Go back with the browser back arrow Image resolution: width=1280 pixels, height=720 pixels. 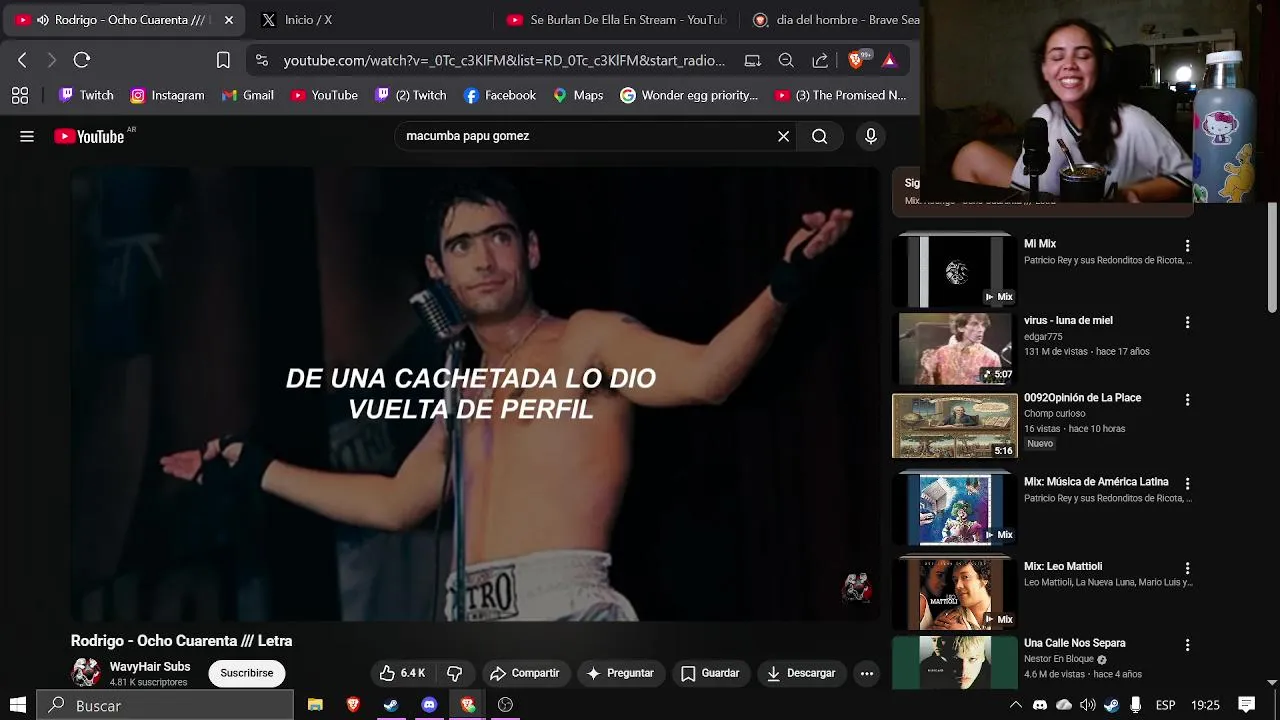[x=22, y=60]
